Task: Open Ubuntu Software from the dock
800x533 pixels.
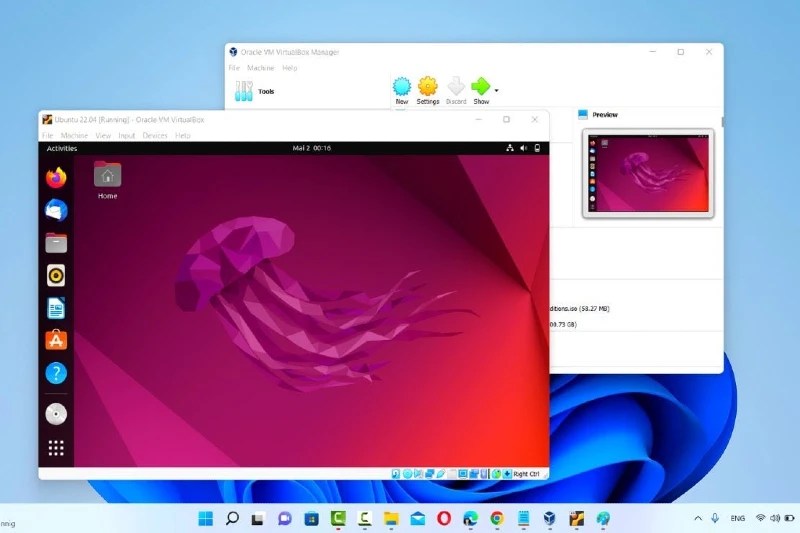Action: pyautogui.click(x=56, y=340)
